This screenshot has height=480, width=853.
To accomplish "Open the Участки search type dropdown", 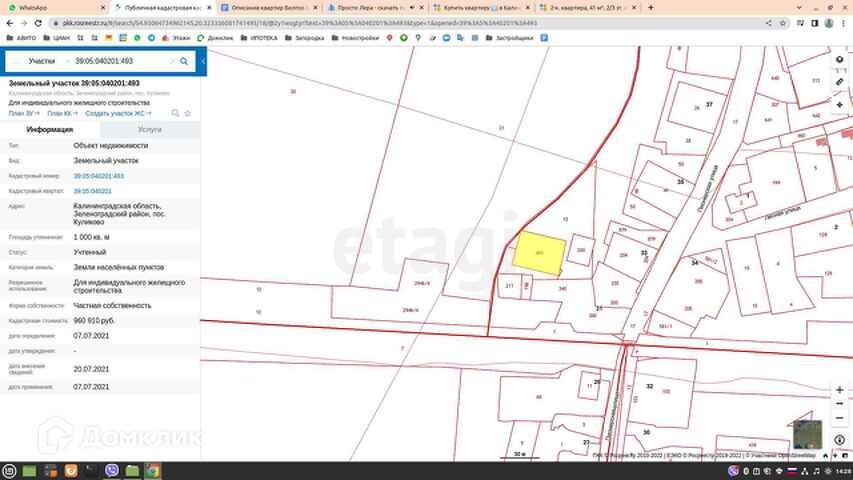I will pyautogui.click(x=42, y=61).
